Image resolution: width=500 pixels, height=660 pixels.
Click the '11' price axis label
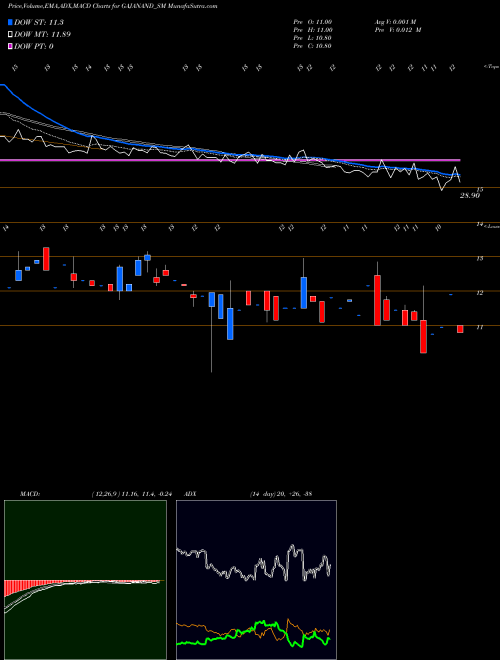pyautogui.click(x=479, y=327)
